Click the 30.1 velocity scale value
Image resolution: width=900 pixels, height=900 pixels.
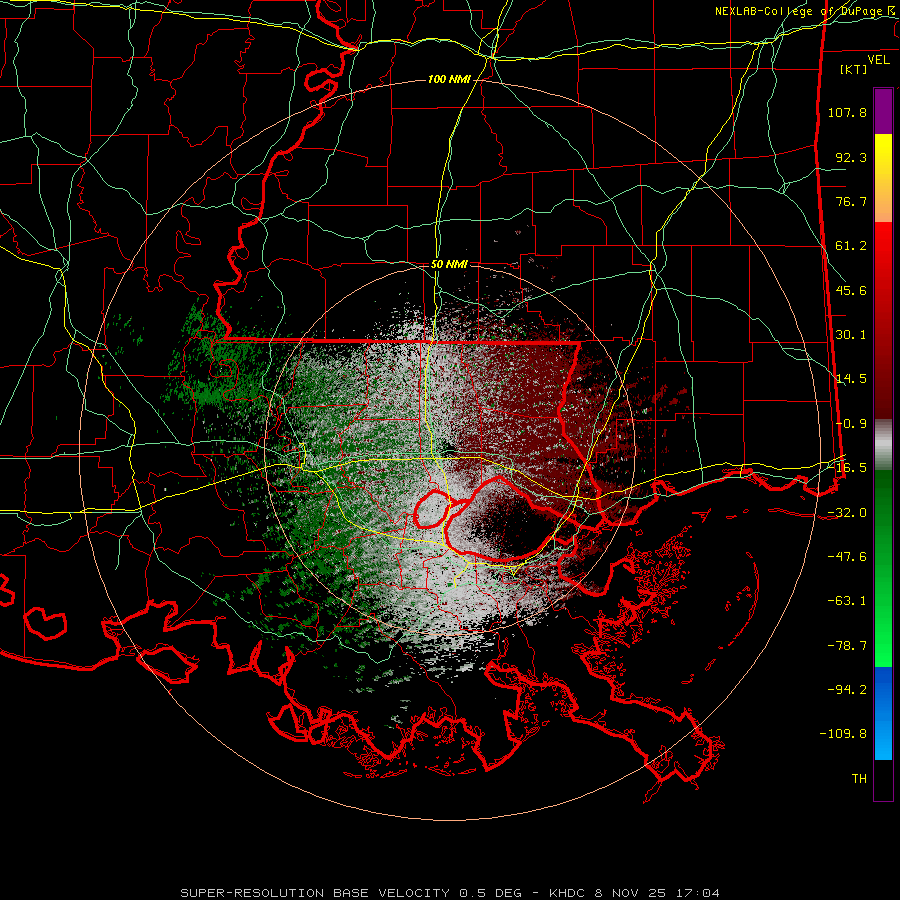(851, 335)
